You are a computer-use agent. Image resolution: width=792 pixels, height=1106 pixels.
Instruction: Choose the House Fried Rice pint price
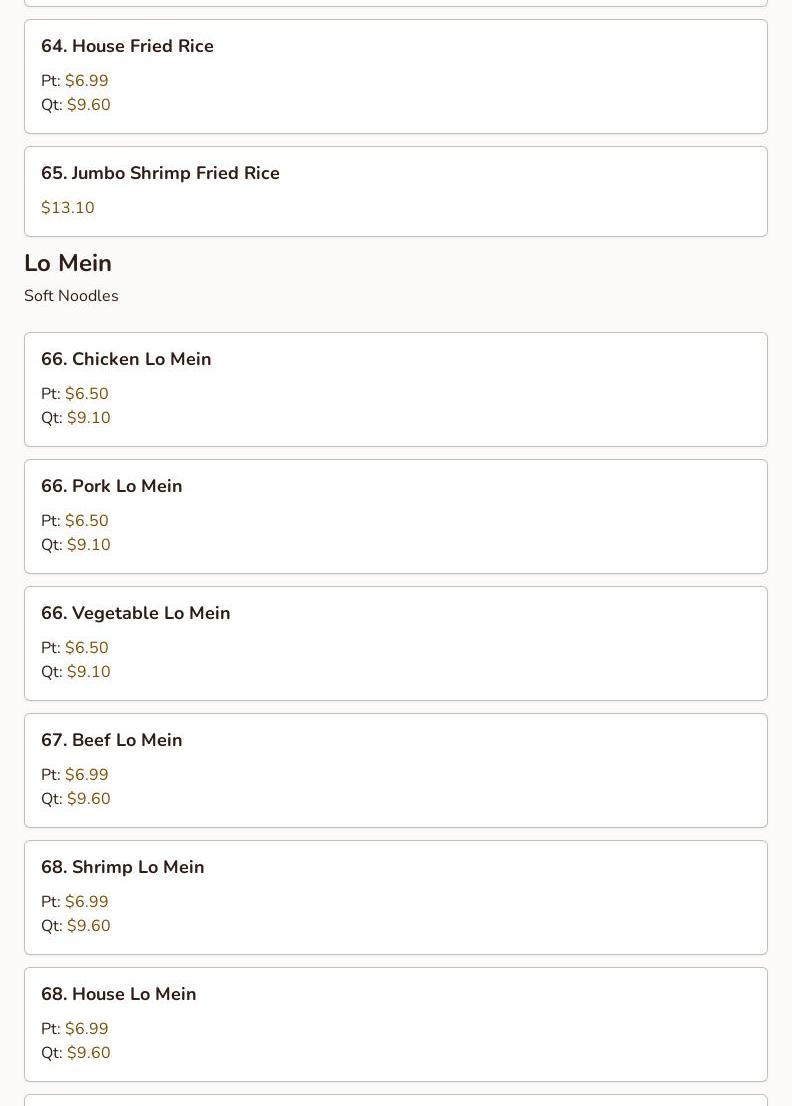(x=86, y=81)
